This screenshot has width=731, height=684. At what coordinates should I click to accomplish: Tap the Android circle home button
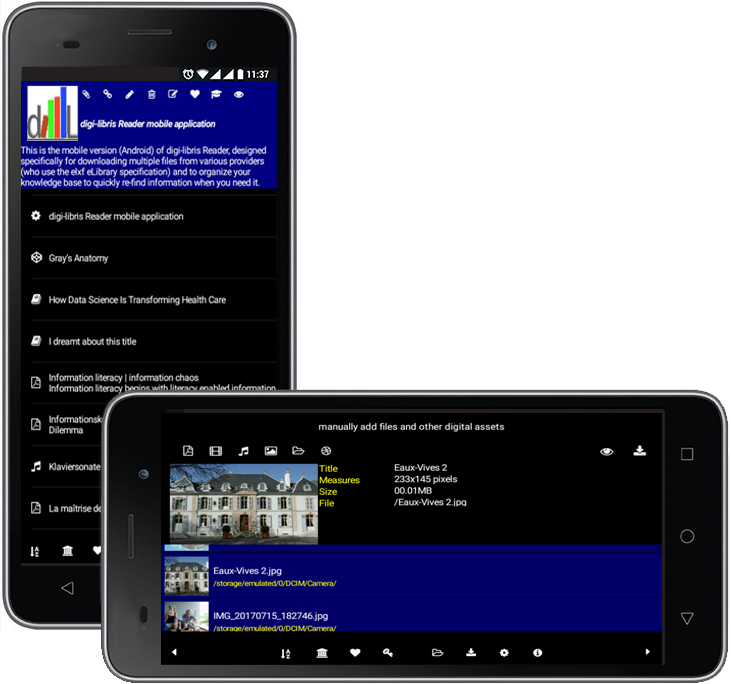click(687, 536)
